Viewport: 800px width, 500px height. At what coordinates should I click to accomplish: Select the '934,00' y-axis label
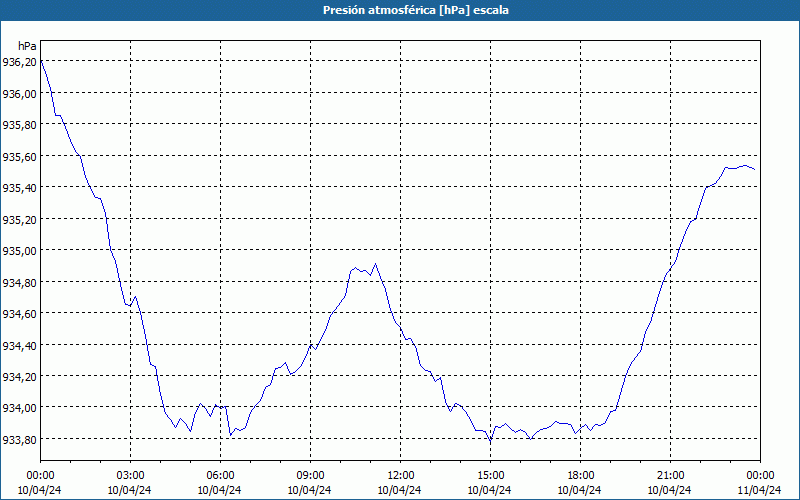[x=20, y=408]
